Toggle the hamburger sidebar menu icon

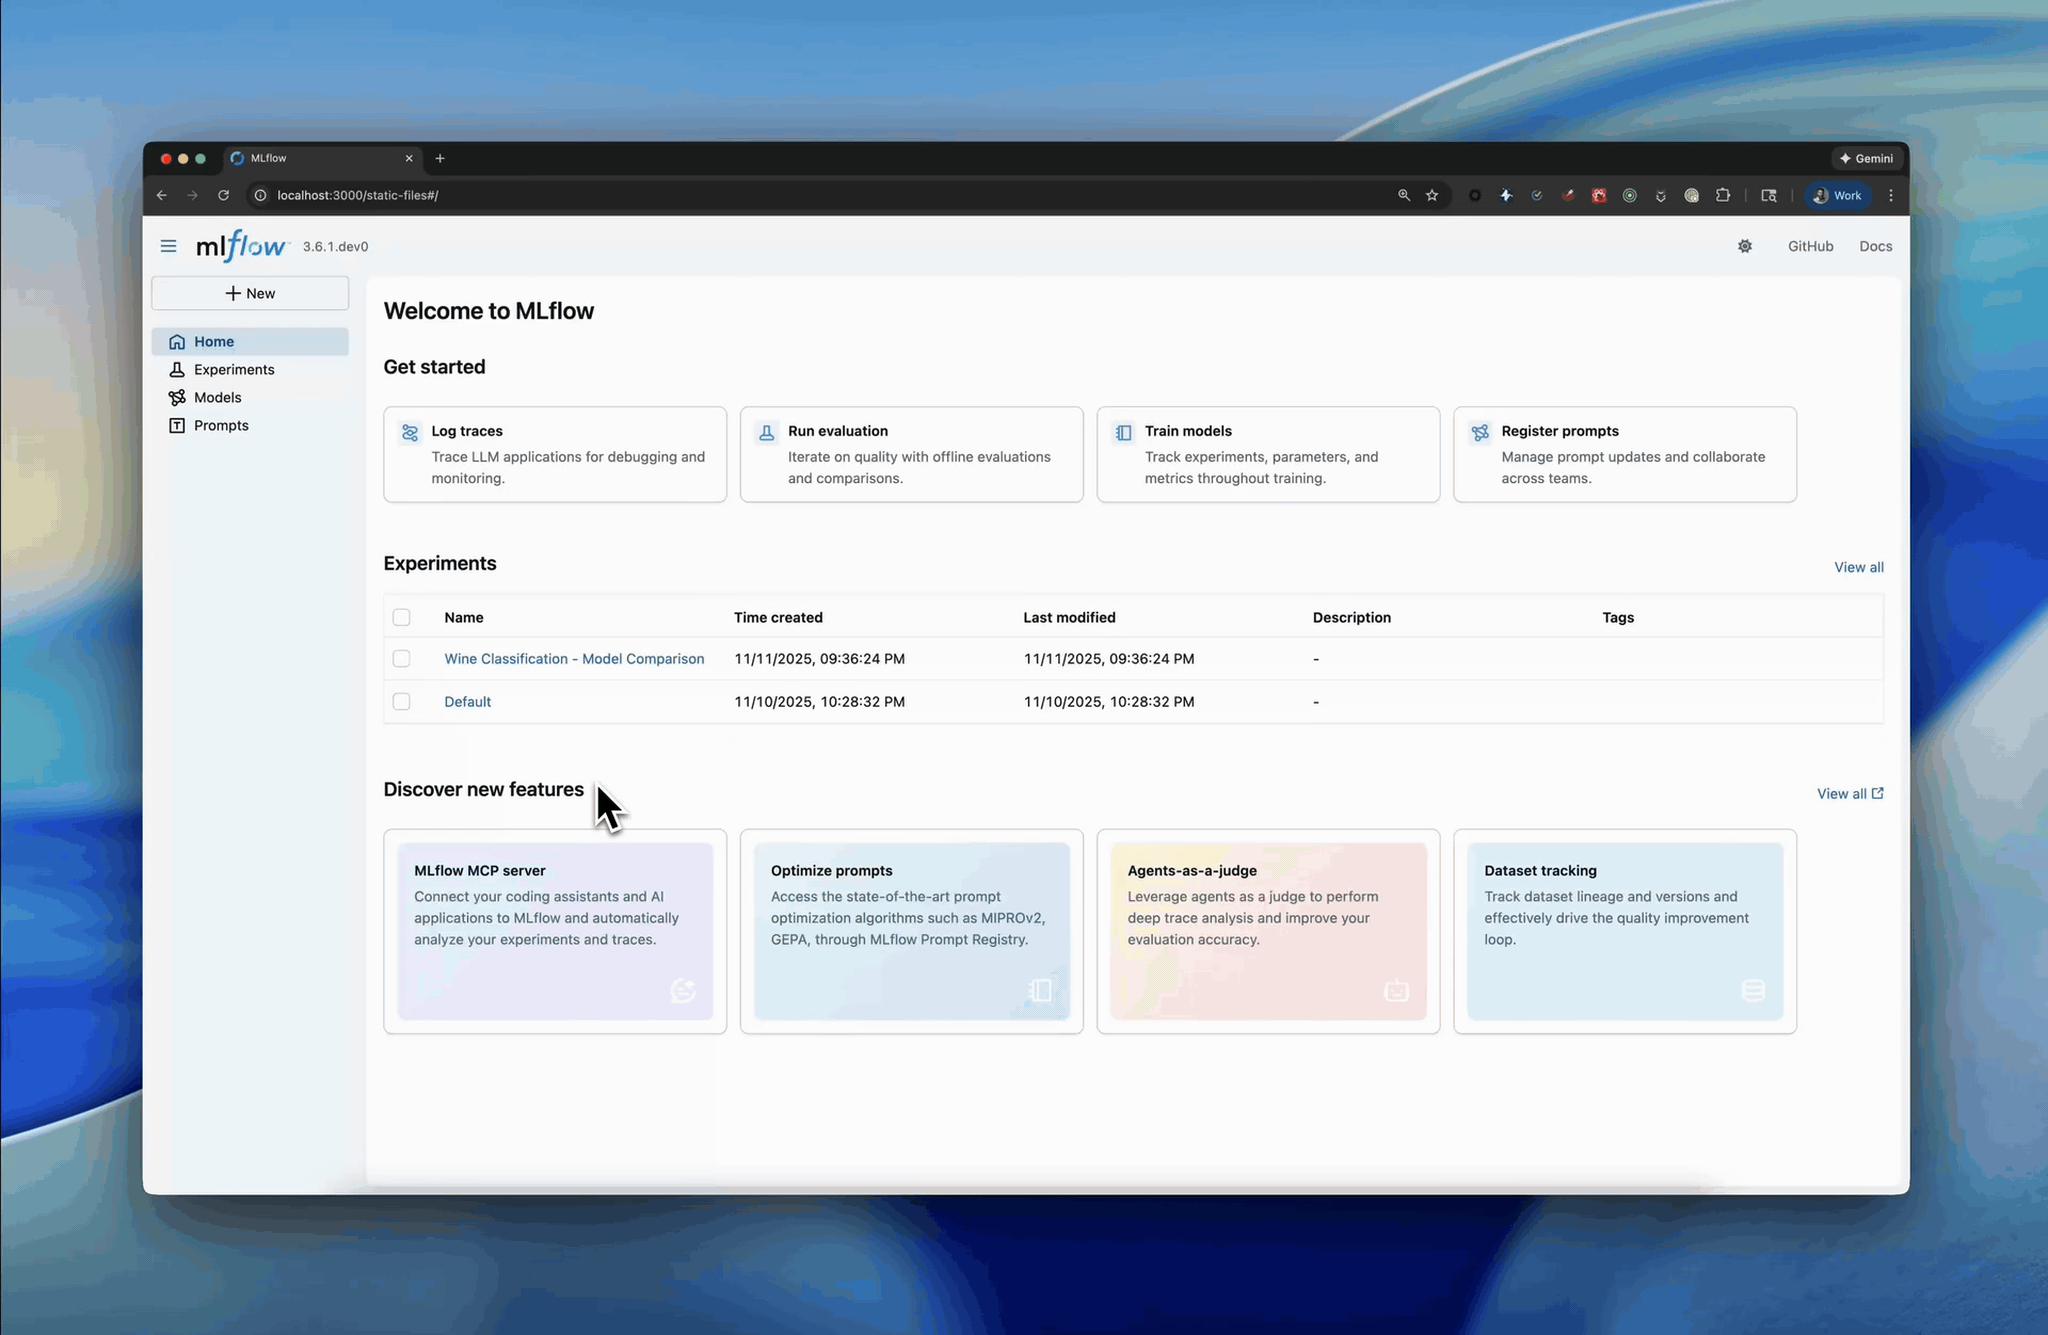(x=168, y=246)
